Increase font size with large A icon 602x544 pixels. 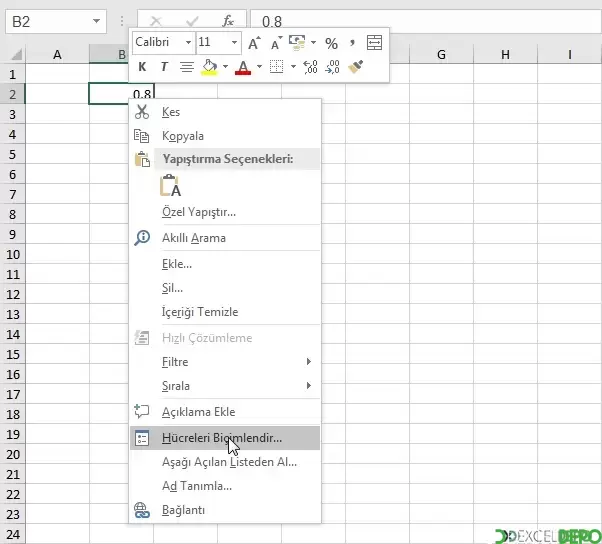pos(254,43)
